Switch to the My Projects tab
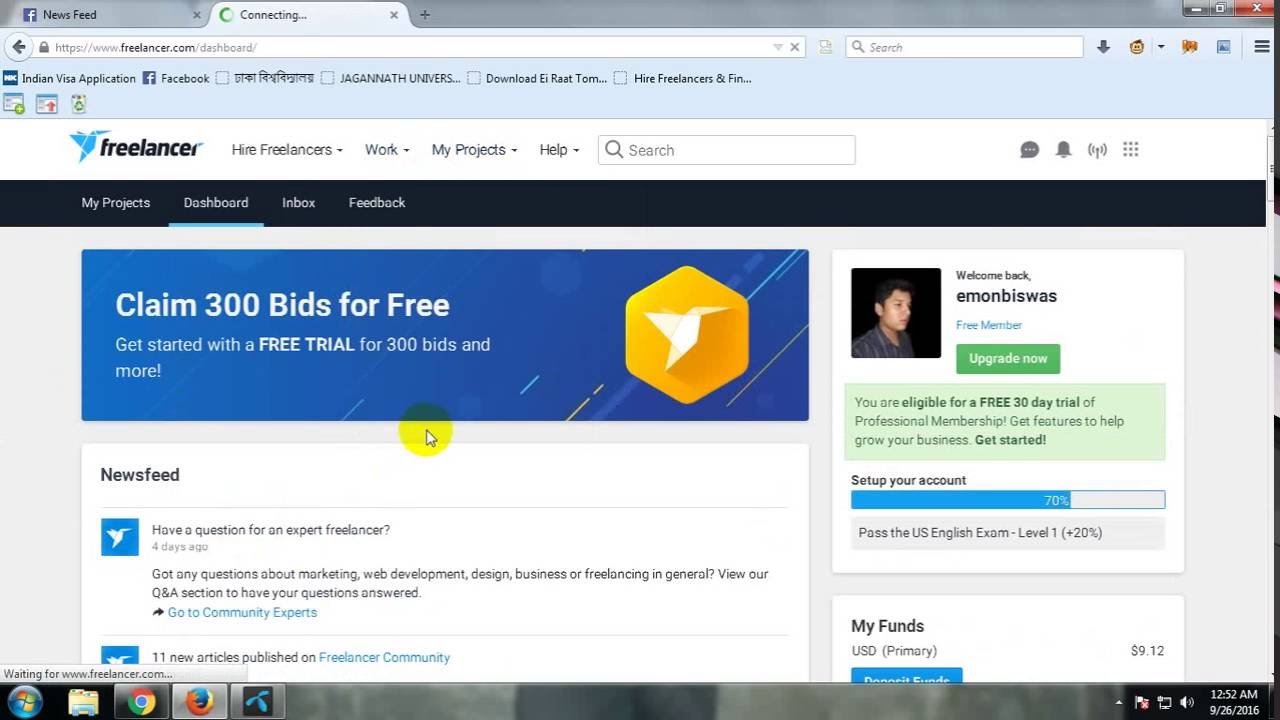This screenshot has width=1280, height=720. point(116,203)
